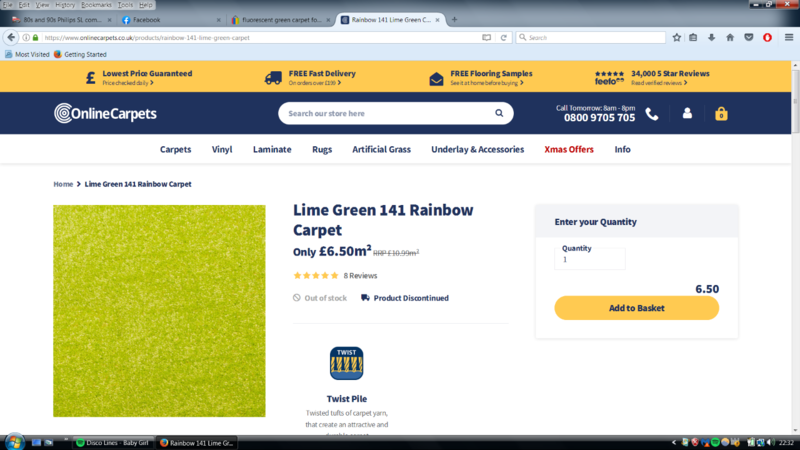Open the Most Visited bookmarks folder

coord(27,54)
